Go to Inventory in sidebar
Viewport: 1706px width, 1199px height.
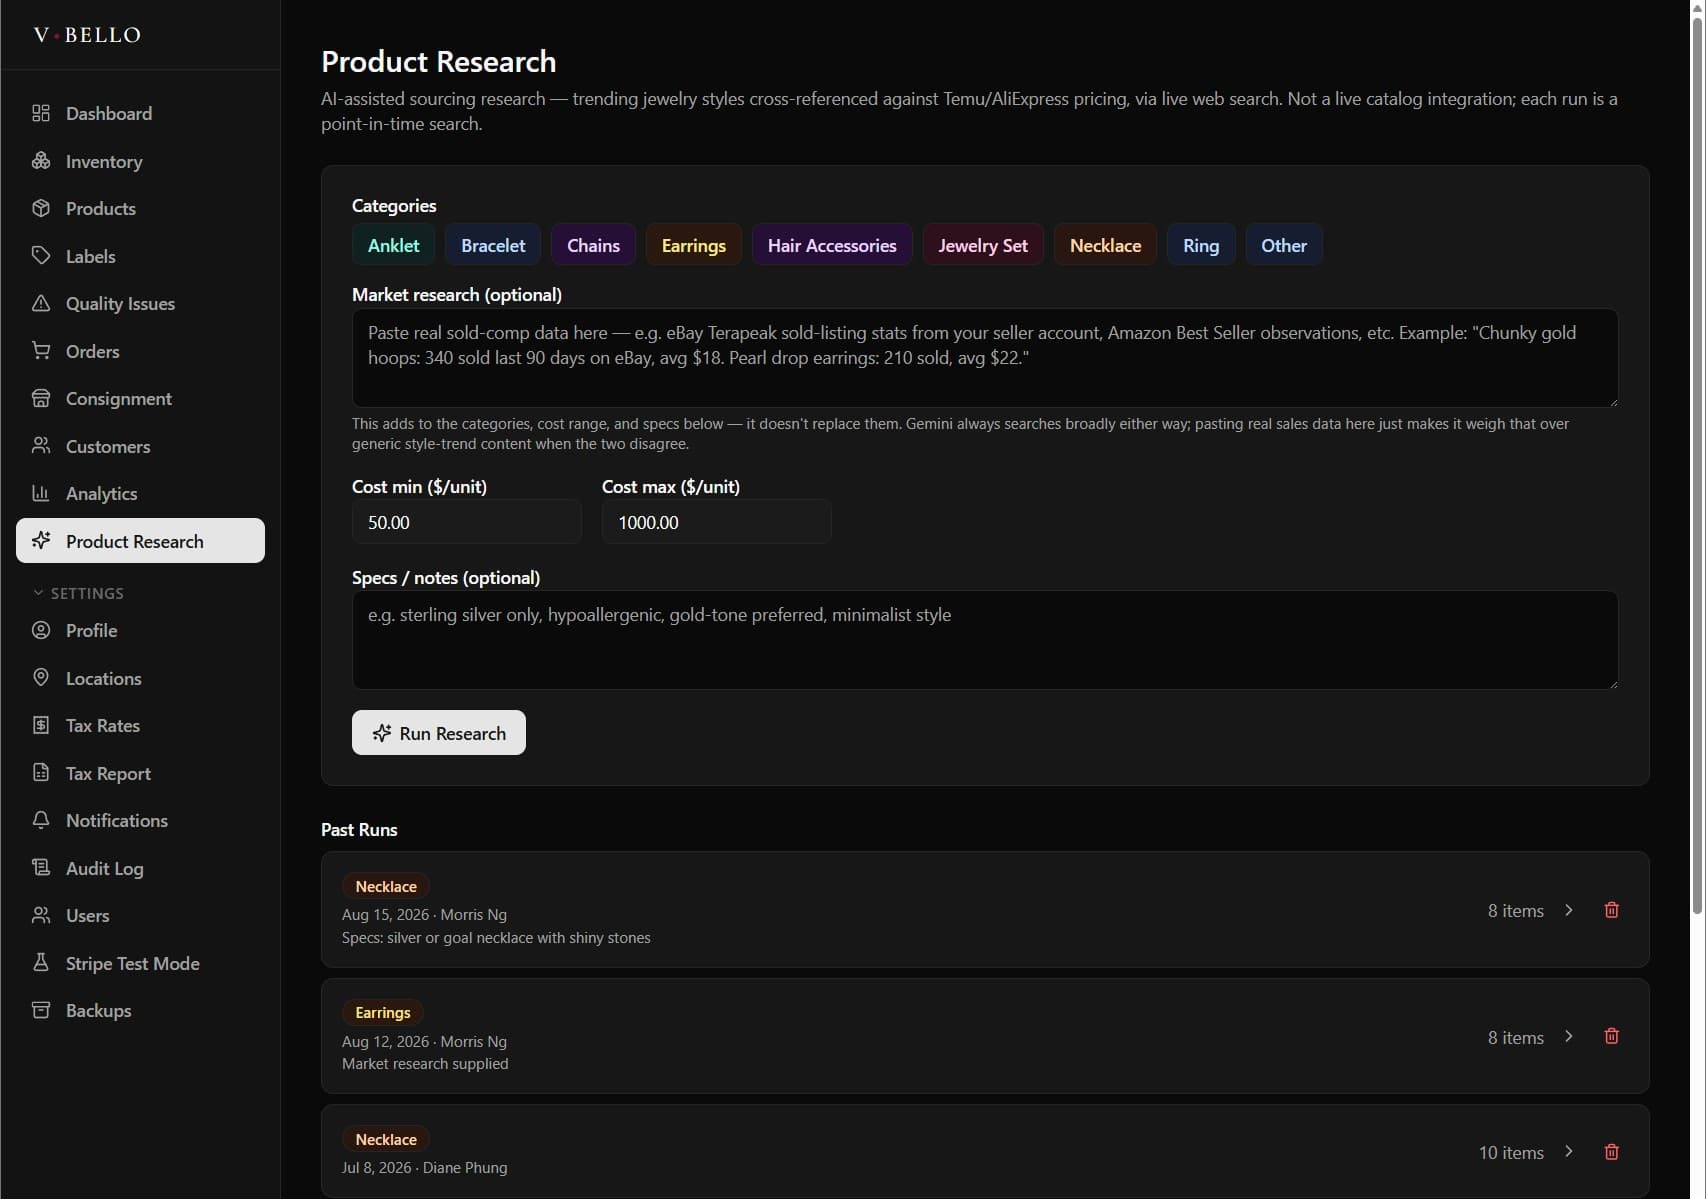[x=140, y=161]
